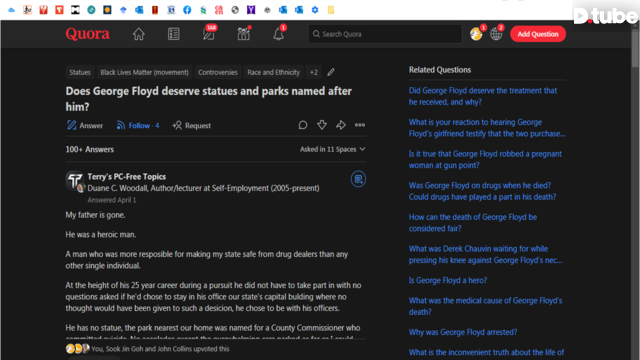Viewport: 640px width, 360px height.
Task: Toggle Follow on the question
Action: 138,125
